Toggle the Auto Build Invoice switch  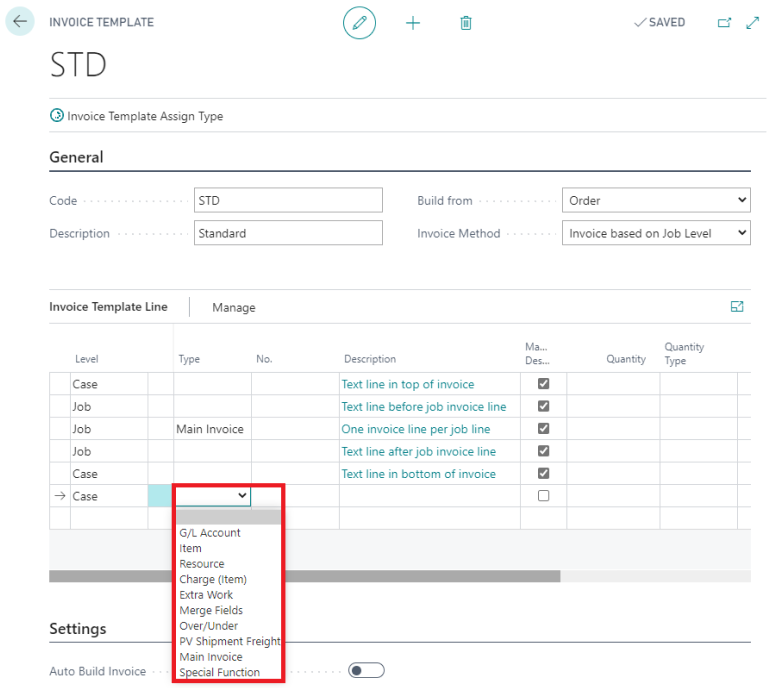[366, 670]
